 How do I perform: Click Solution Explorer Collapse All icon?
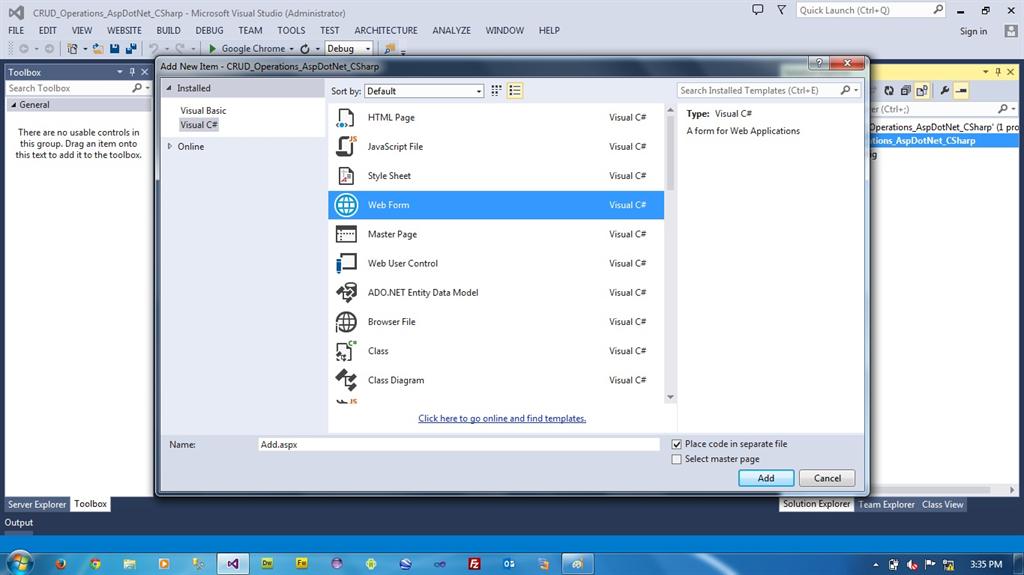905,91
